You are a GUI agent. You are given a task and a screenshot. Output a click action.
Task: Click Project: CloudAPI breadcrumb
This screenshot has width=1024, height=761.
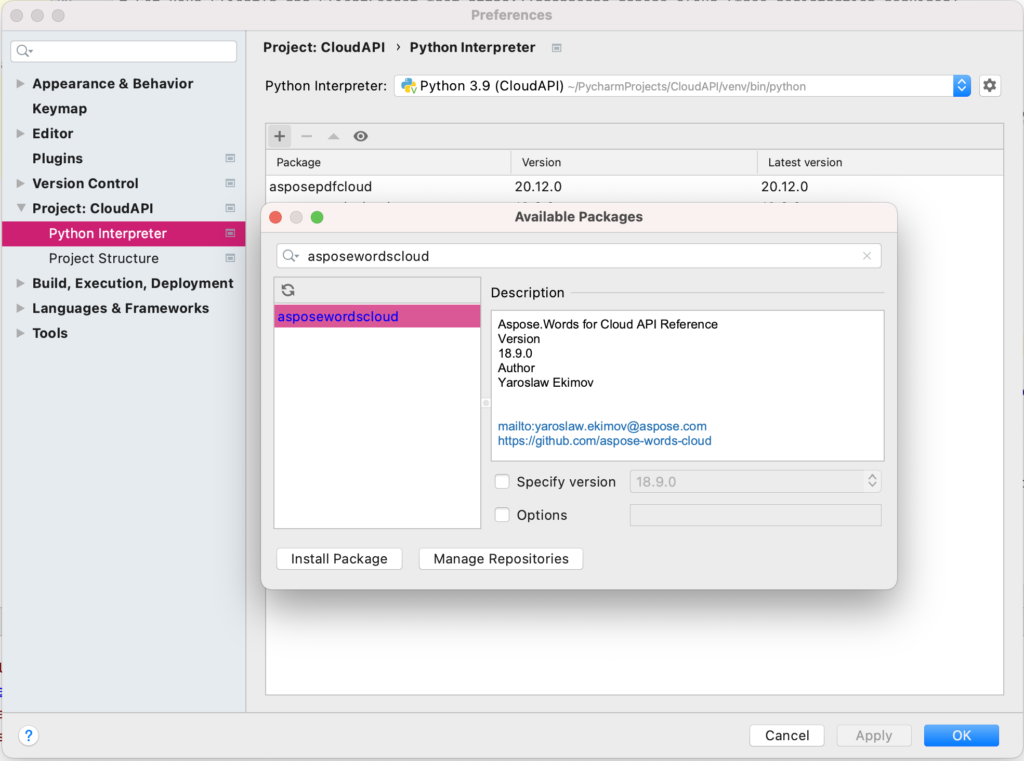(324, 47)
